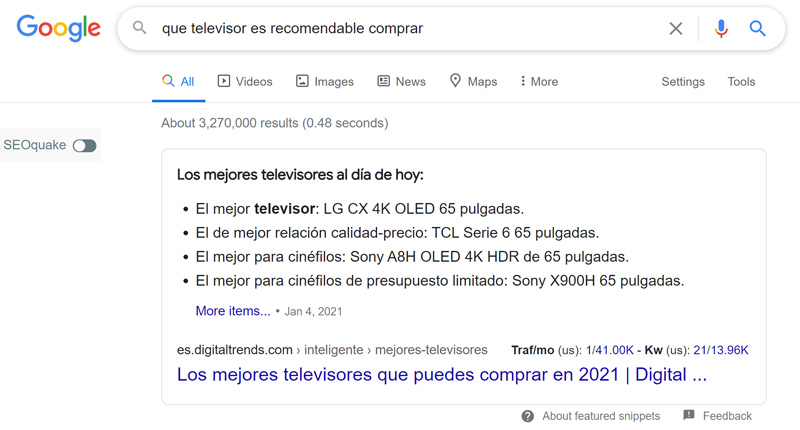Viewport: 800px width, 430px height.
Task: Start voice search with the microphone icon
Action: pyautogui.click(x=721, y=29)
